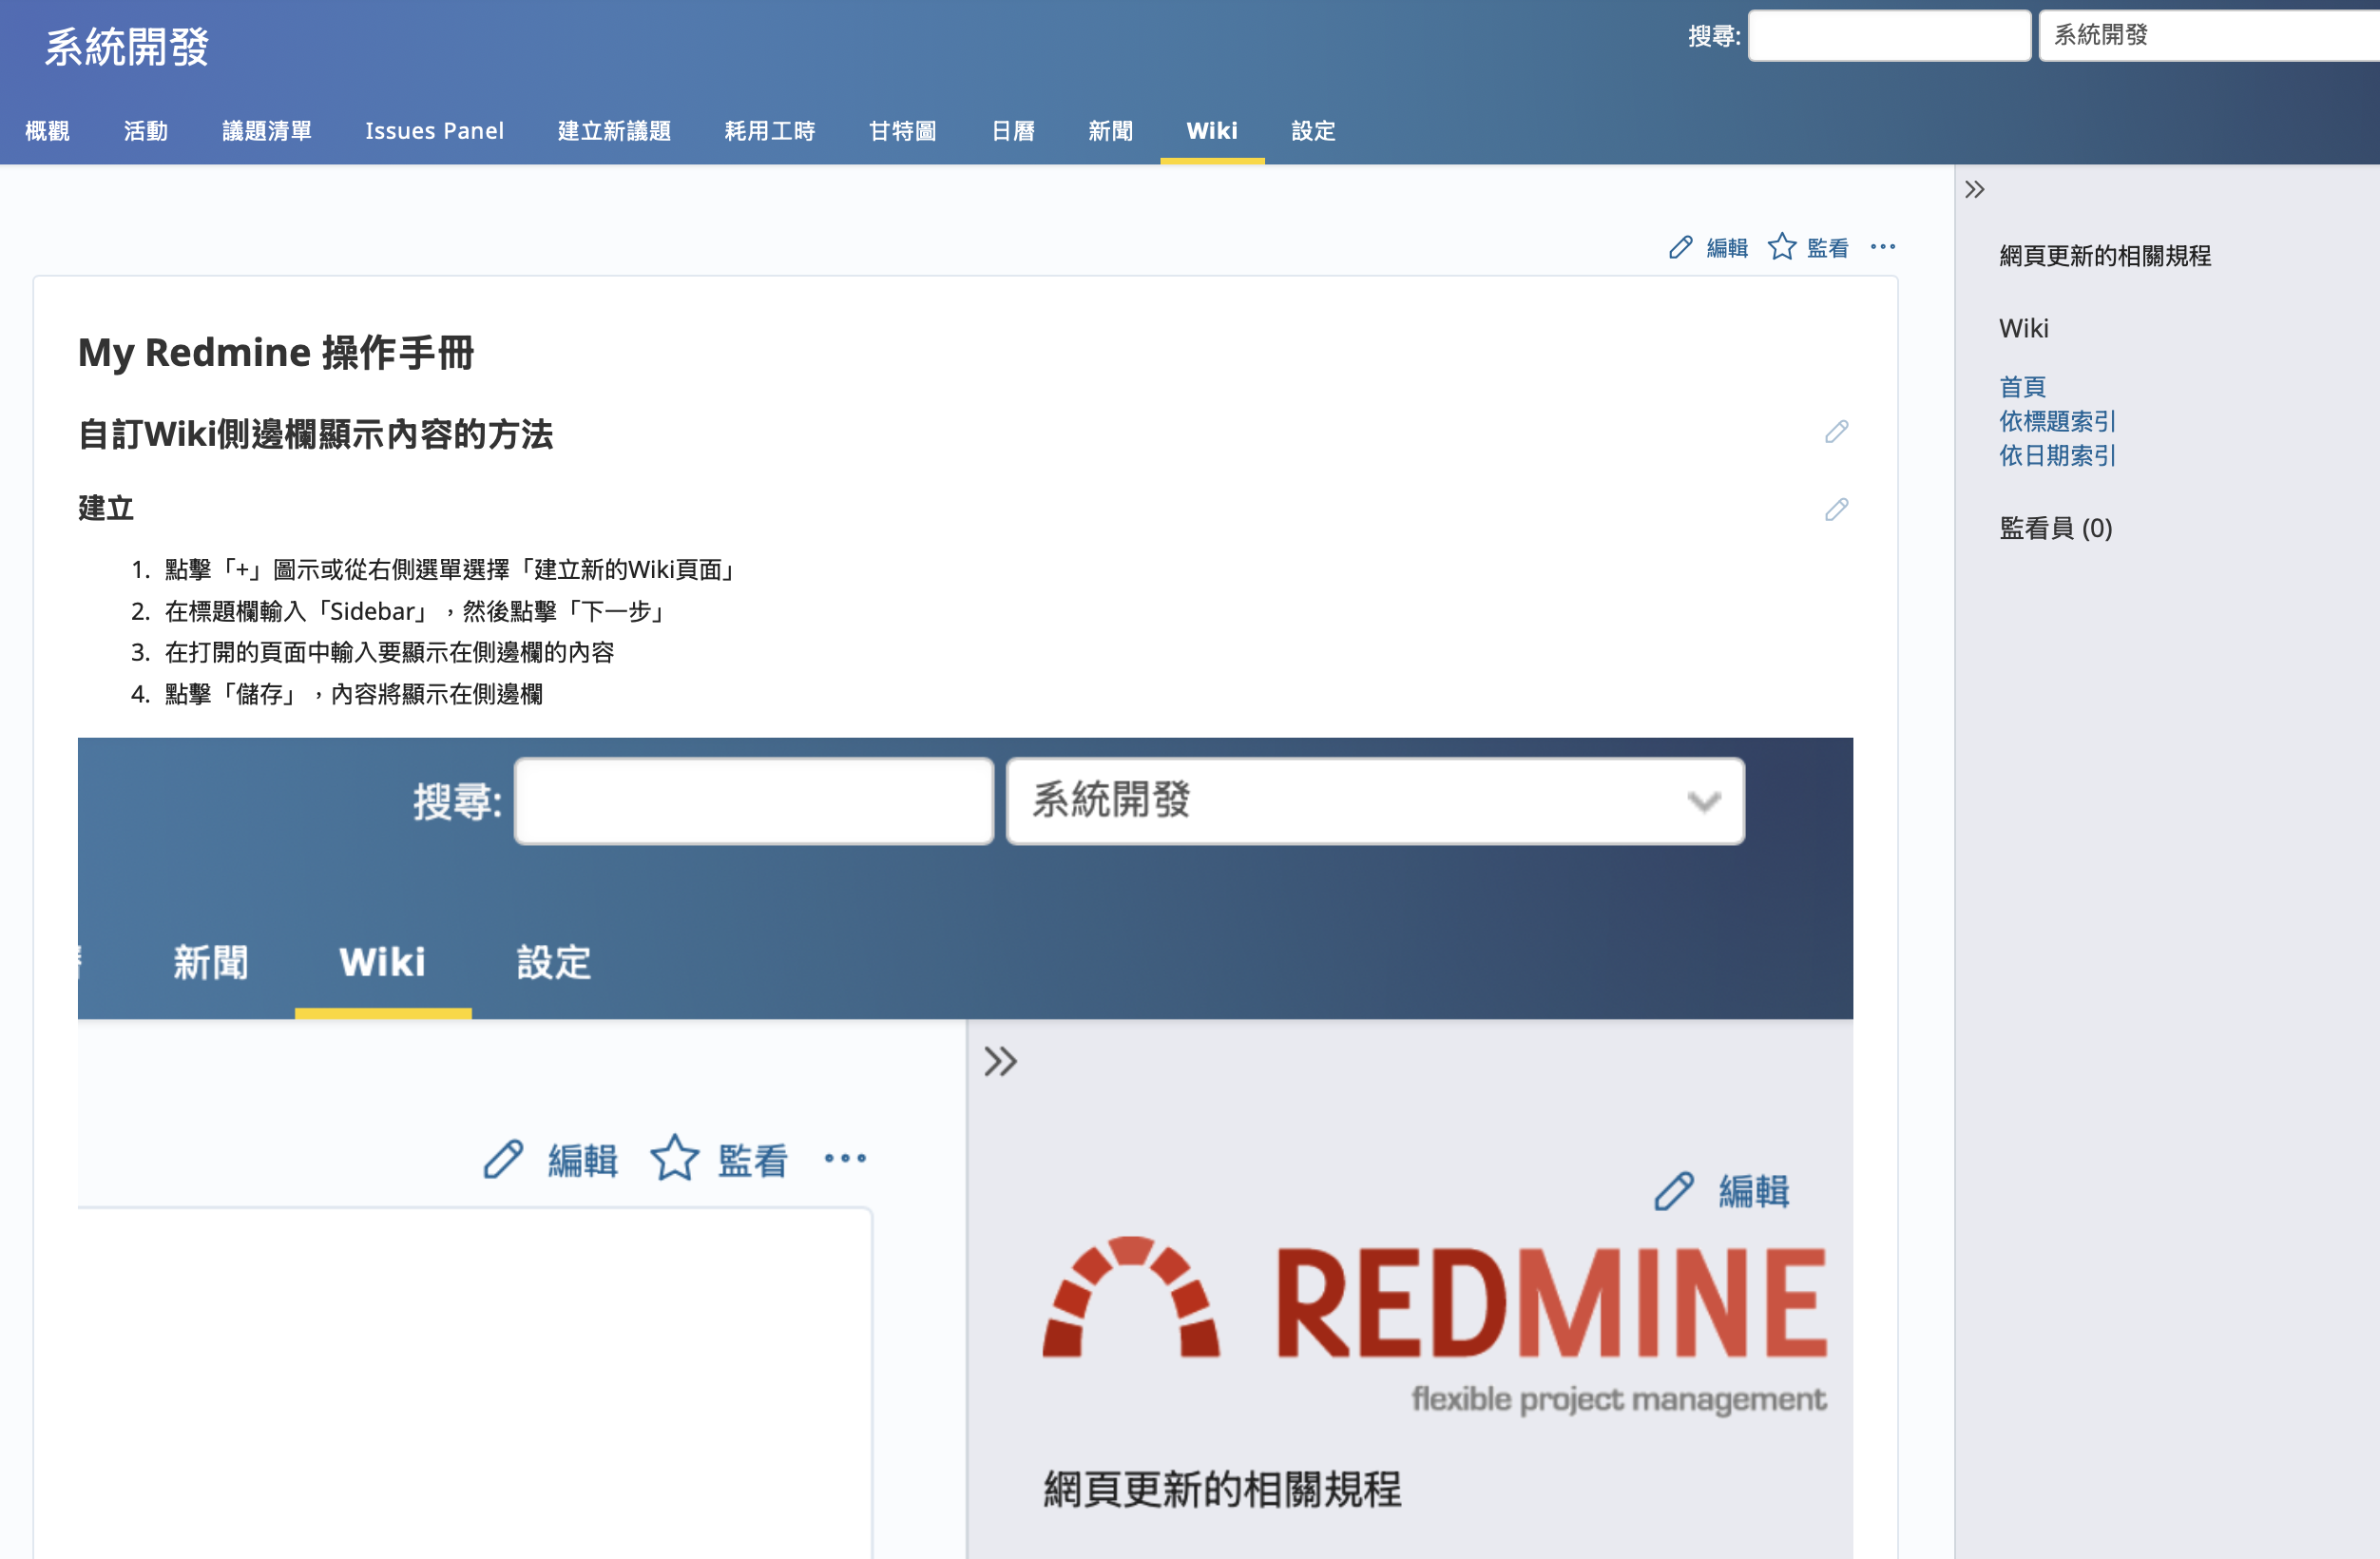Click the star icon beside 監看 above the wiki page

[1781, 246]
